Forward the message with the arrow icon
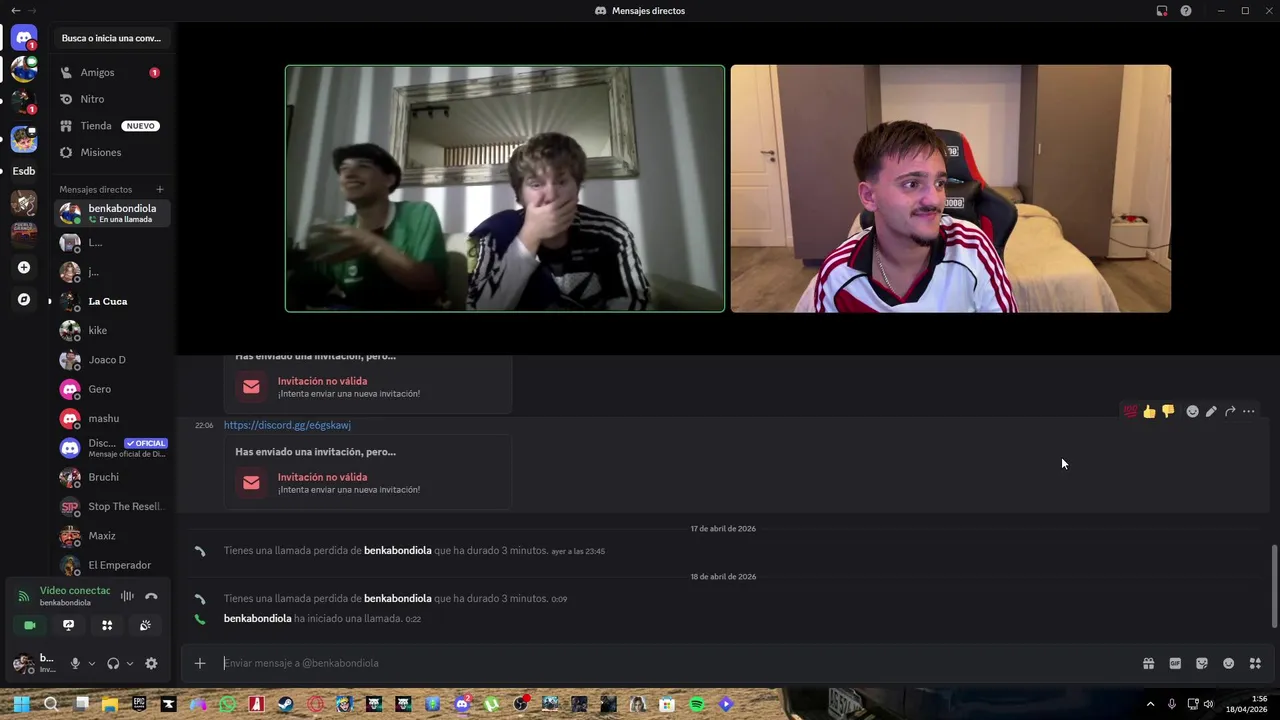The image size is (1280, 720). [1230, 411]
